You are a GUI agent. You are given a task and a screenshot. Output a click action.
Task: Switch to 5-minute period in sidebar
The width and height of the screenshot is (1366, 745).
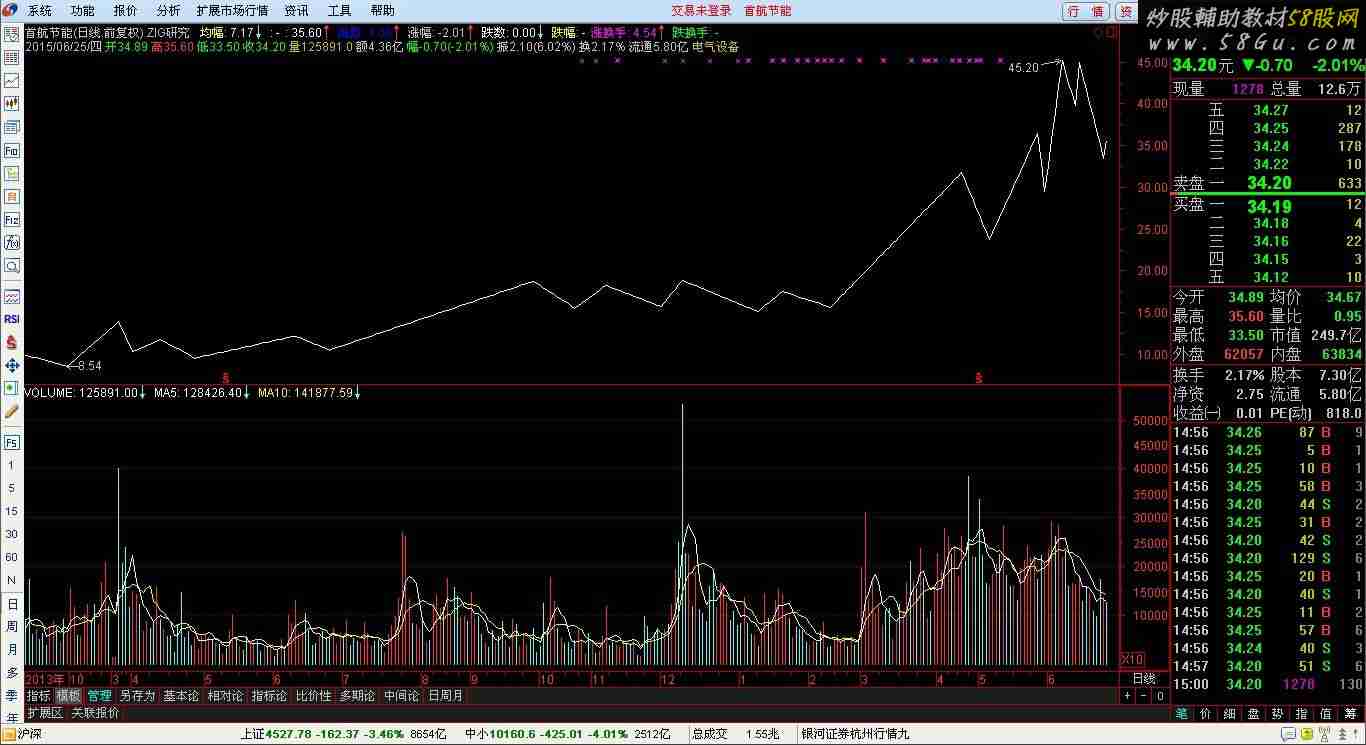(x=12, y=488)
